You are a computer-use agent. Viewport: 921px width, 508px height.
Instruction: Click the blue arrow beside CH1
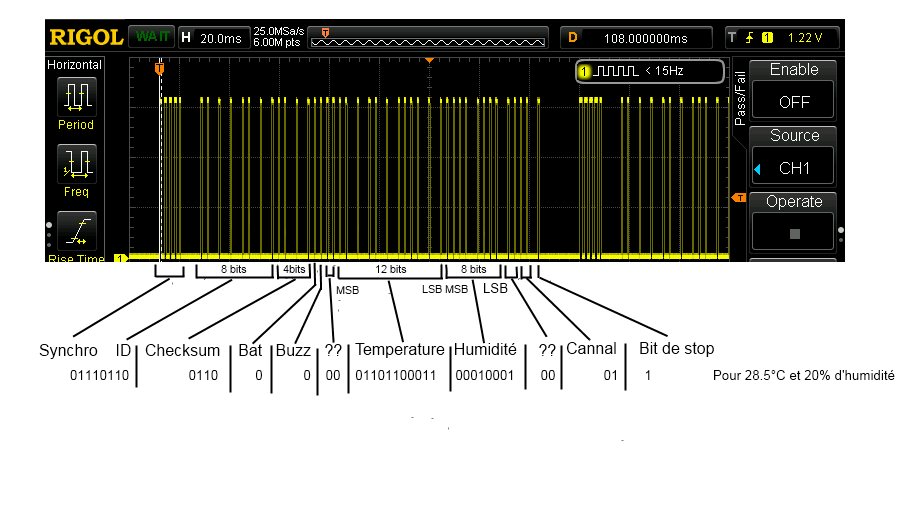pos(758,169)
